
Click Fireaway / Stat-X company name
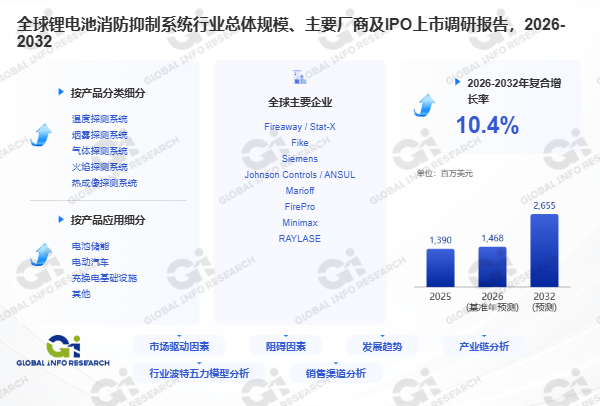point(300,127)
